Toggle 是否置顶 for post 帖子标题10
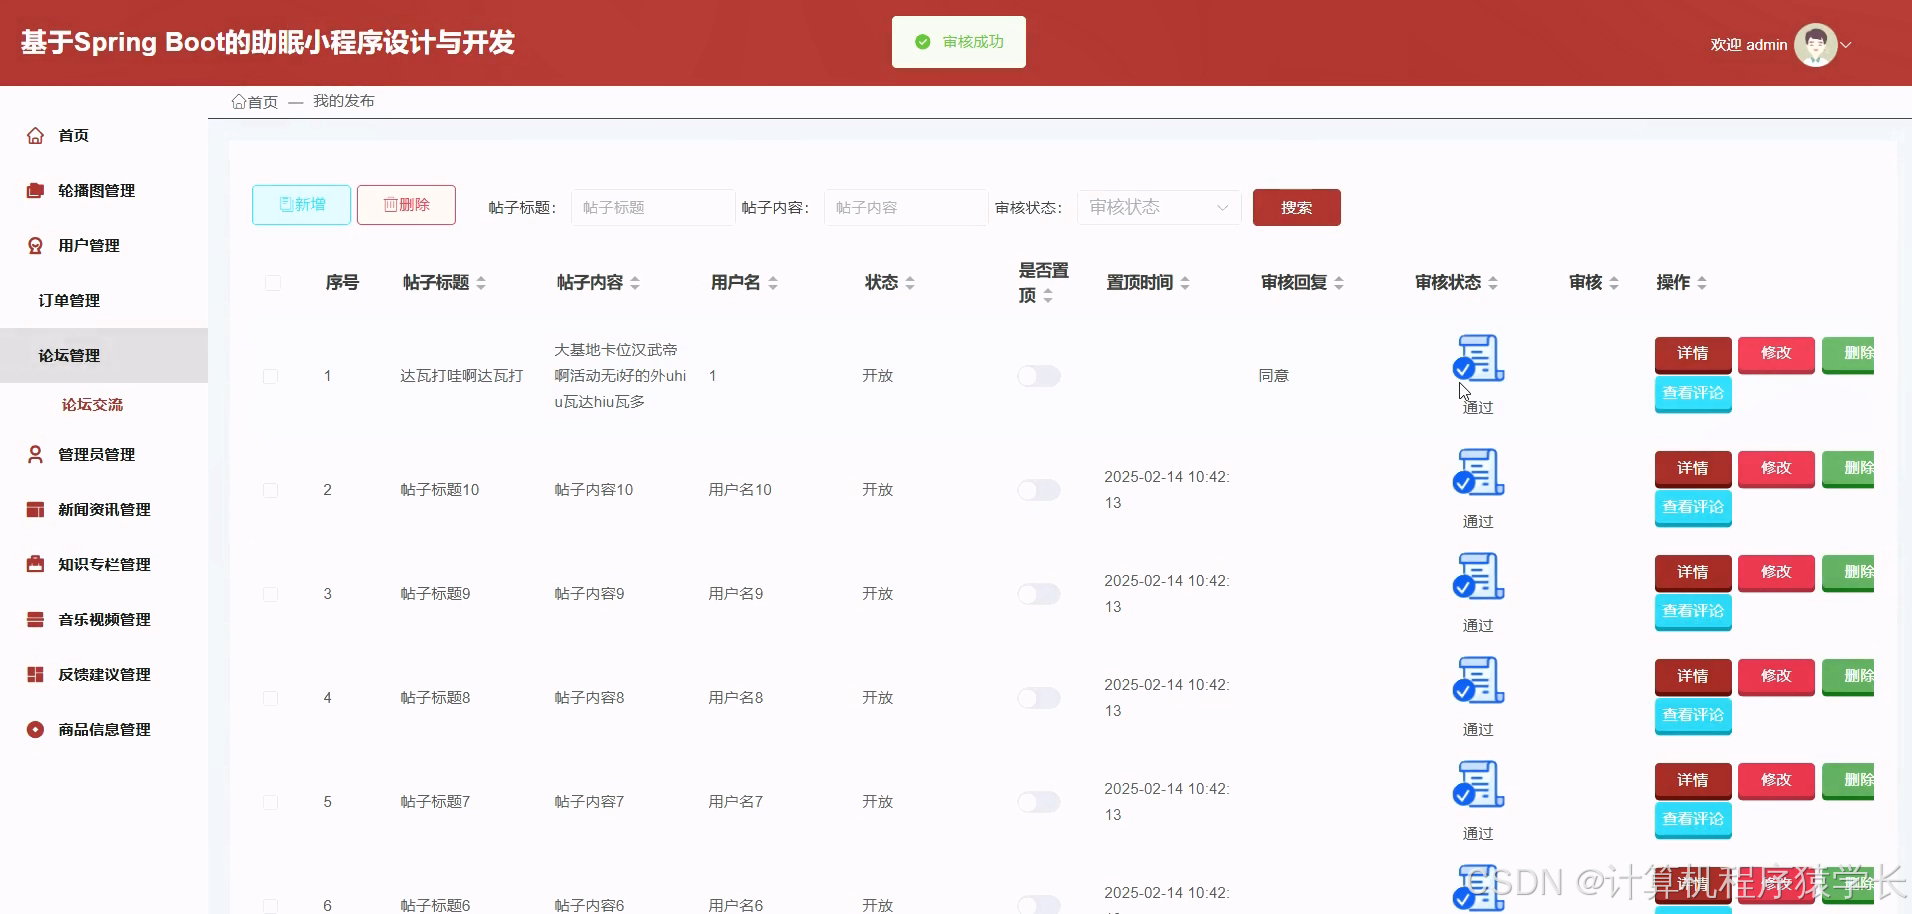Image resolution: width=1912 pixels, height=914 pixels. [x=1038, y=490]
